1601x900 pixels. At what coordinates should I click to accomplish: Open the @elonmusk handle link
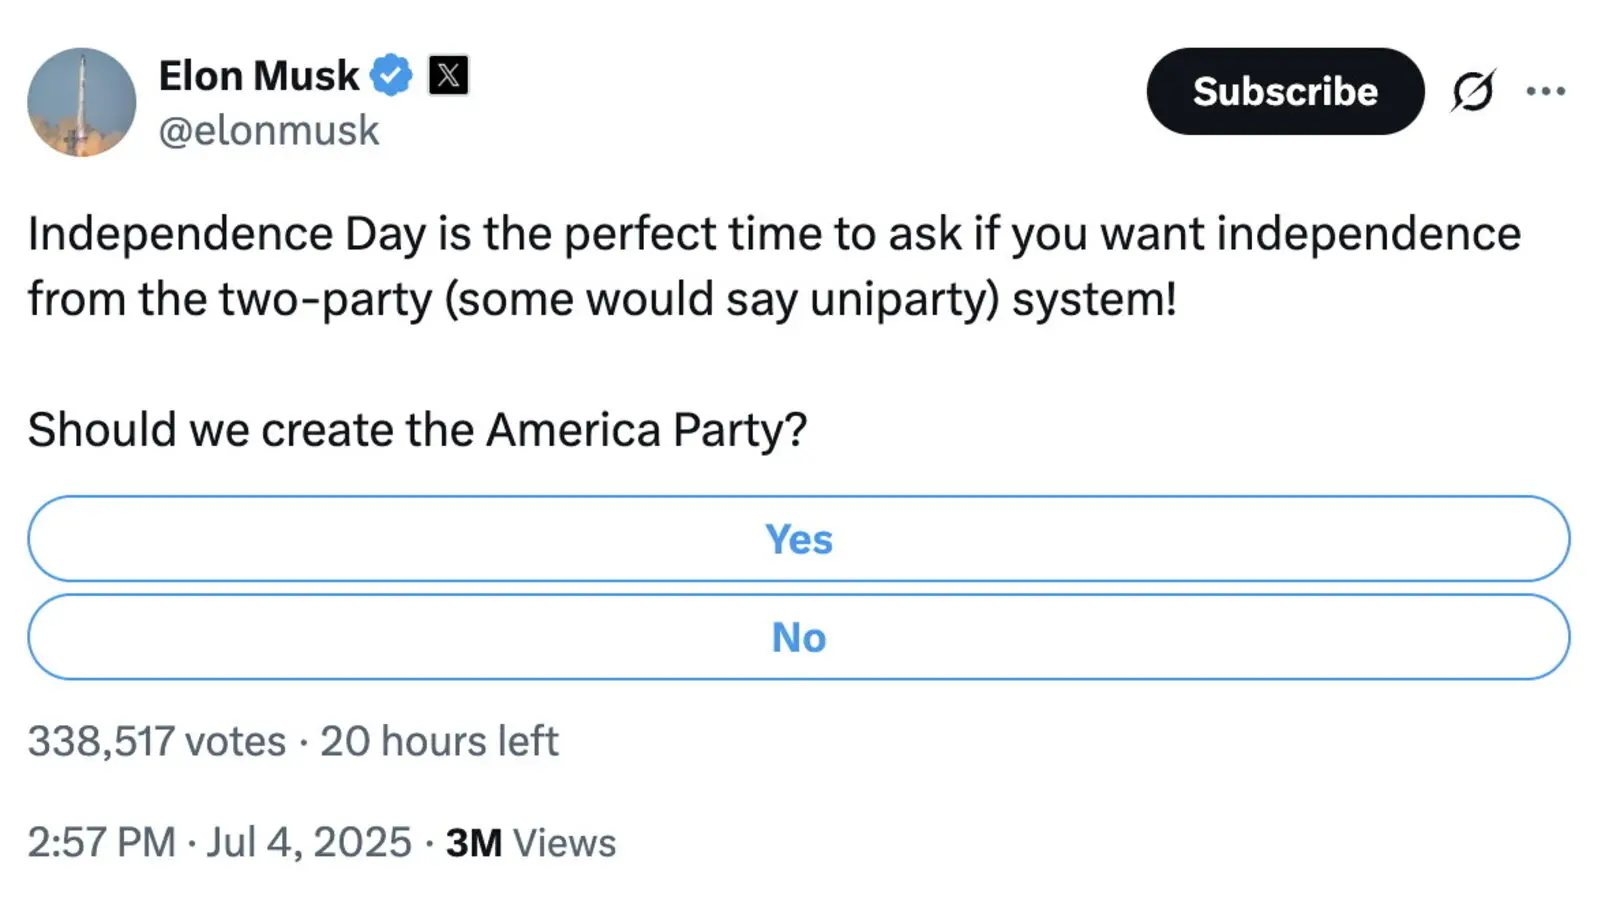[269, 131]
